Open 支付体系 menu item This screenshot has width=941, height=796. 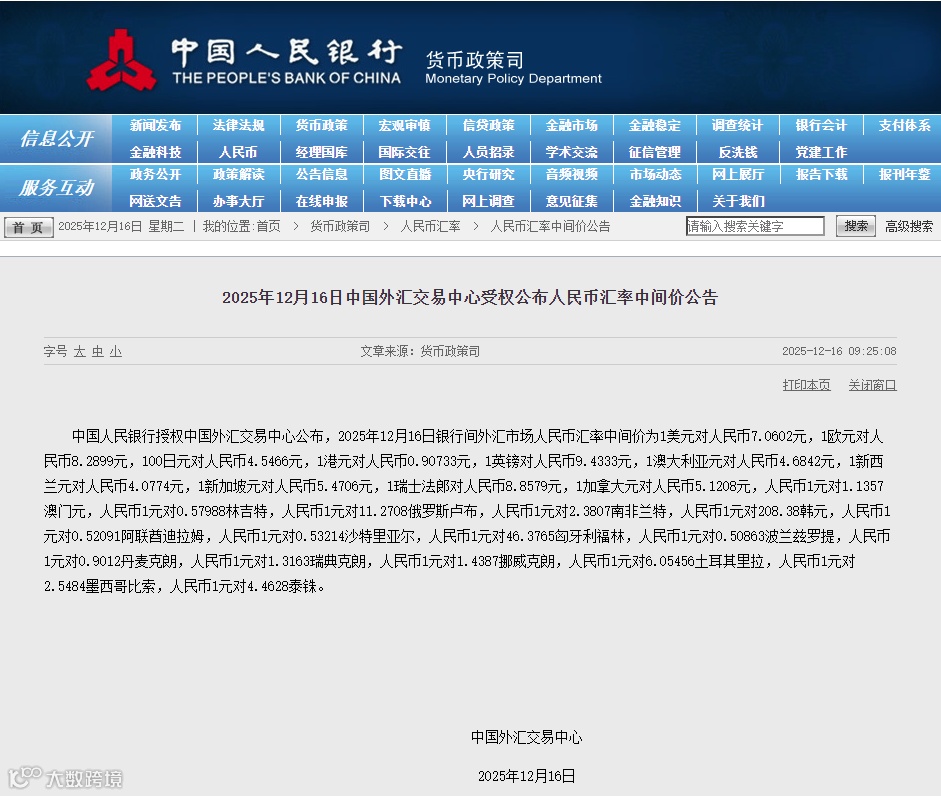(x=904, y=125)
